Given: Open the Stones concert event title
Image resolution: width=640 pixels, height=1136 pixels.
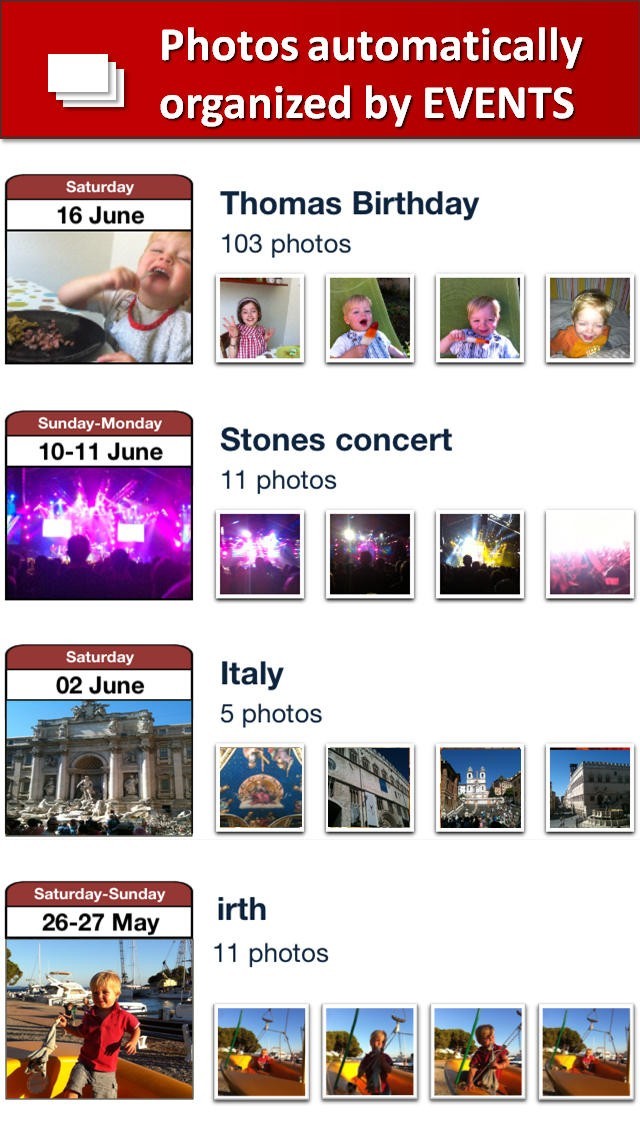Looking at the screenshot, I should tap(336, 440).
